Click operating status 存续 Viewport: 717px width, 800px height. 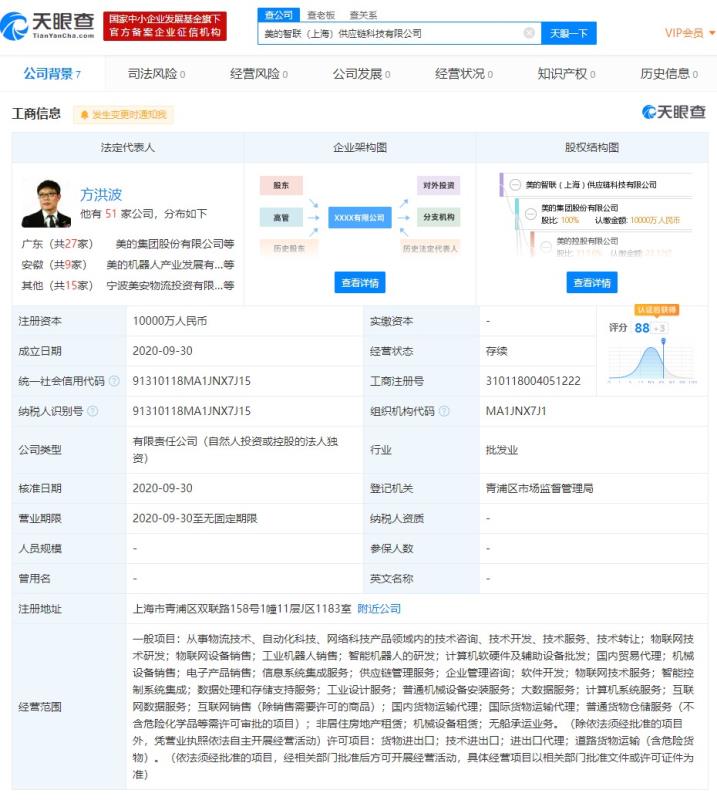click(x=497, y=352)
